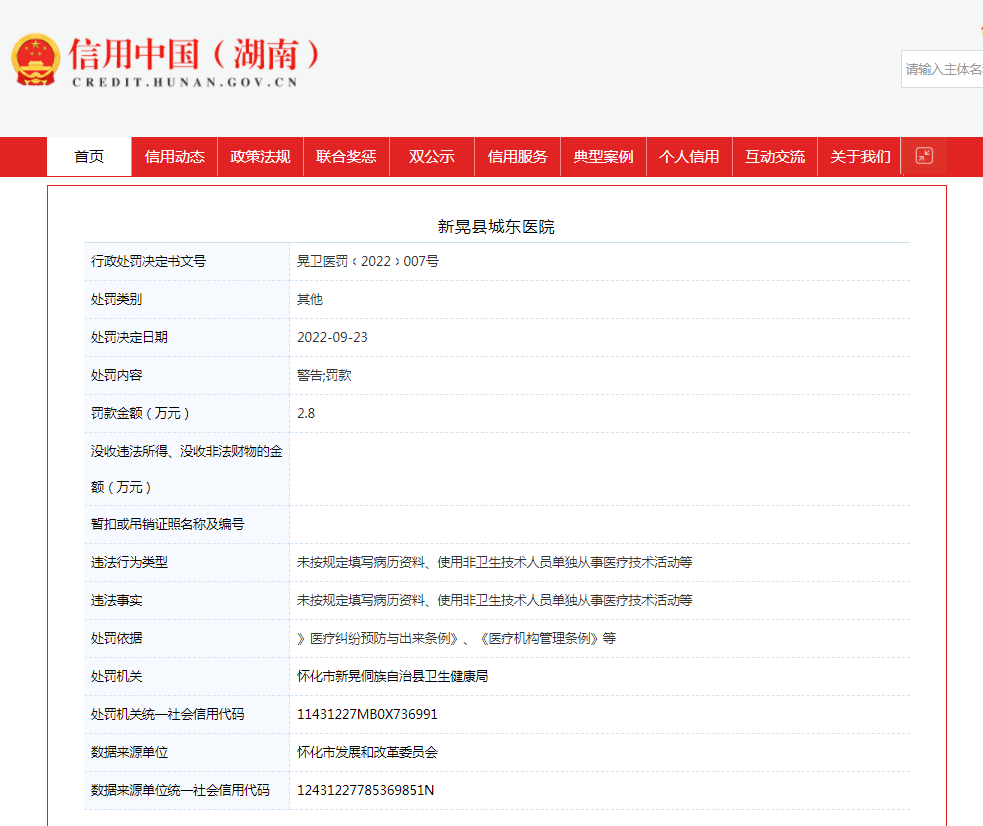Image resolution: width=983 pixels, height=826 pixels.
Task: Navigate to 信用服务
Action: (x=517, y=157)
